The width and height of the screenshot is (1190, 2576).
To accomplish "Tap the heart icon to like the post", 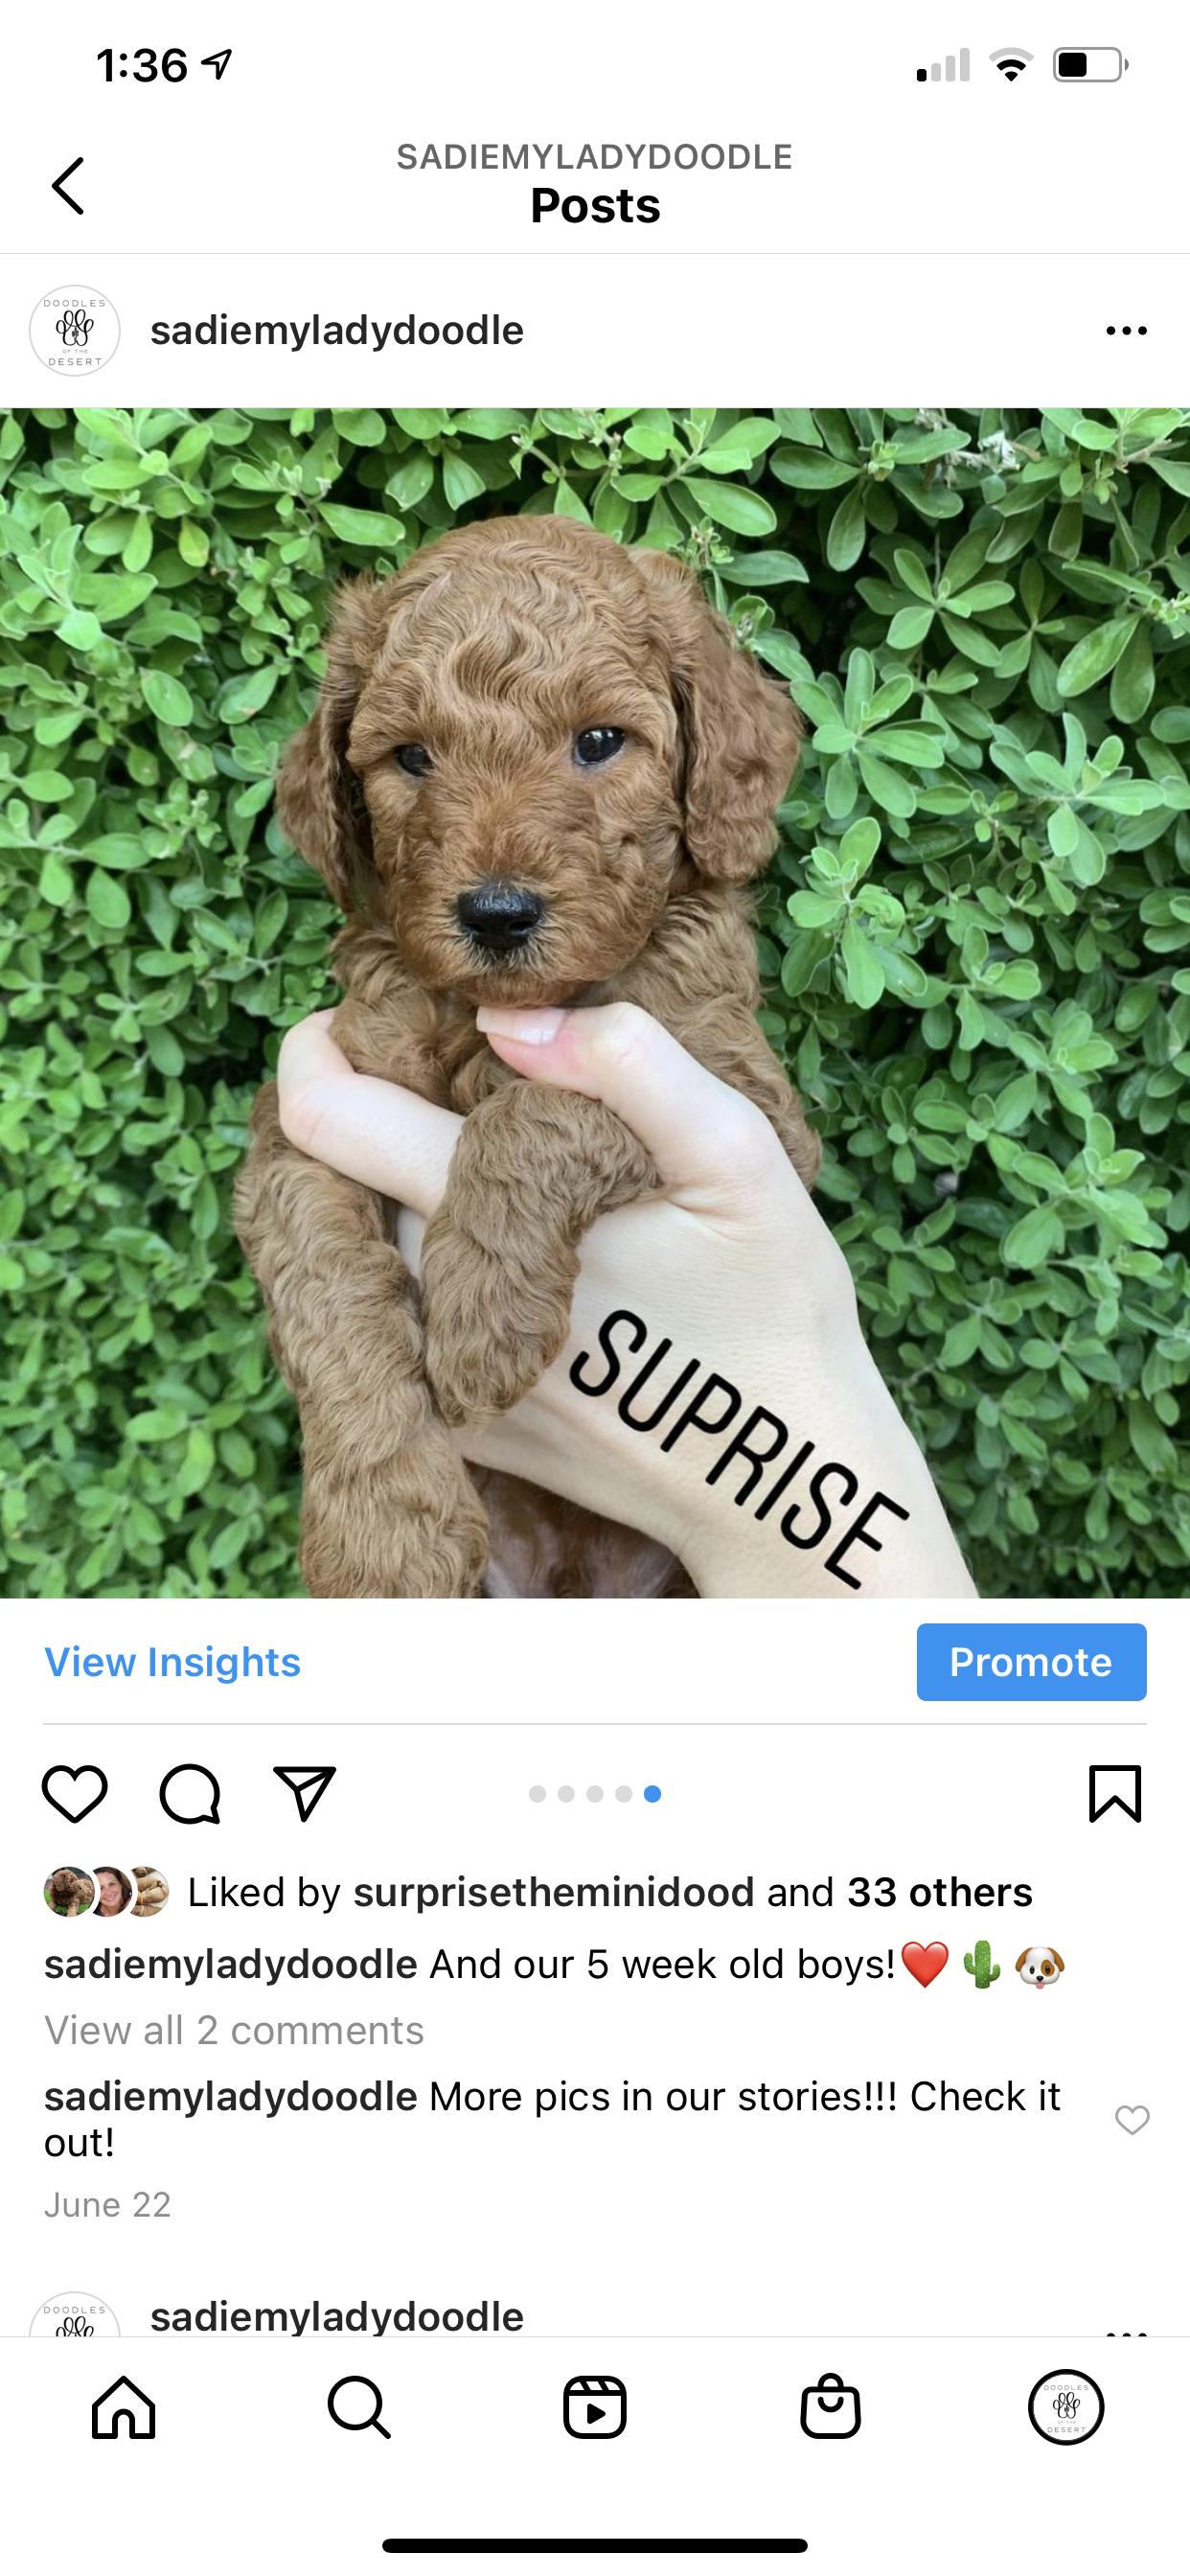I will click(x=75, y=1794).
